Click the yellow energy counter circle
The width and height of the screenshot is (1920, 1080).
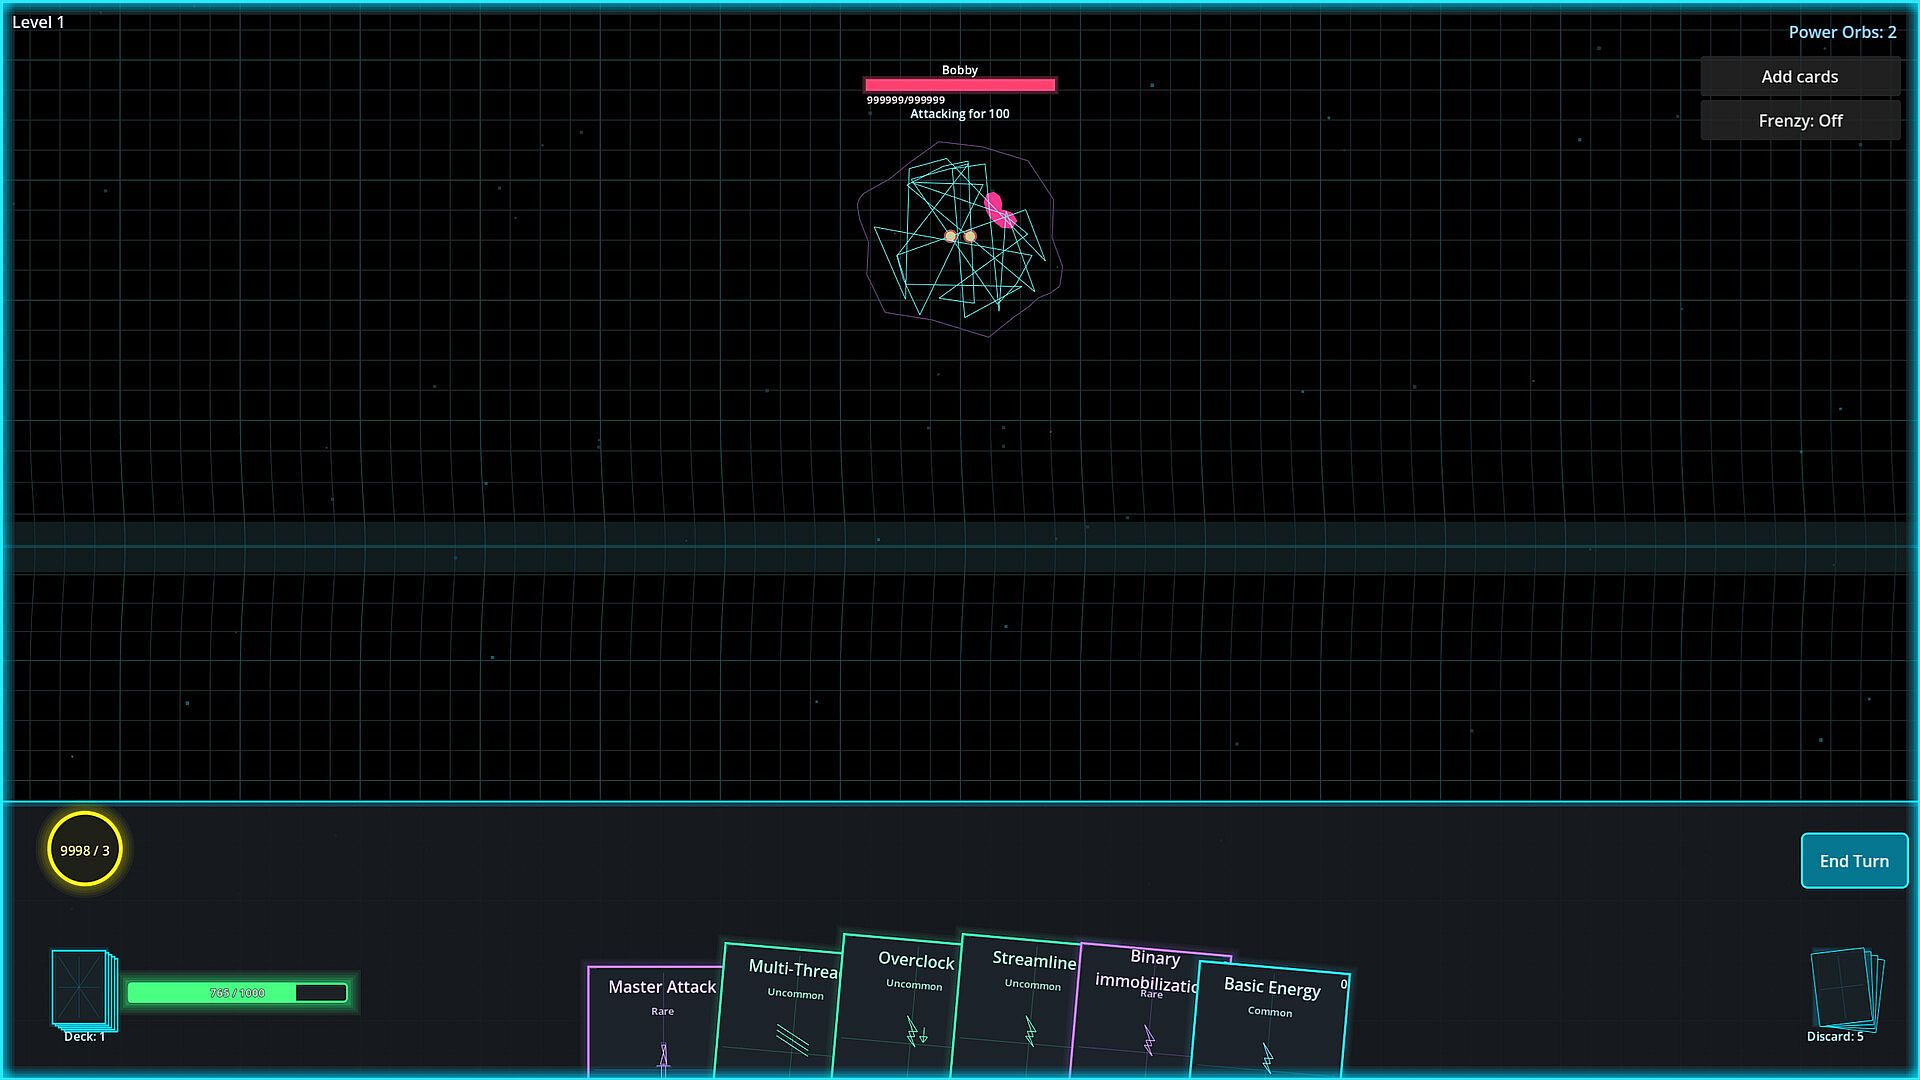[85, 850]
